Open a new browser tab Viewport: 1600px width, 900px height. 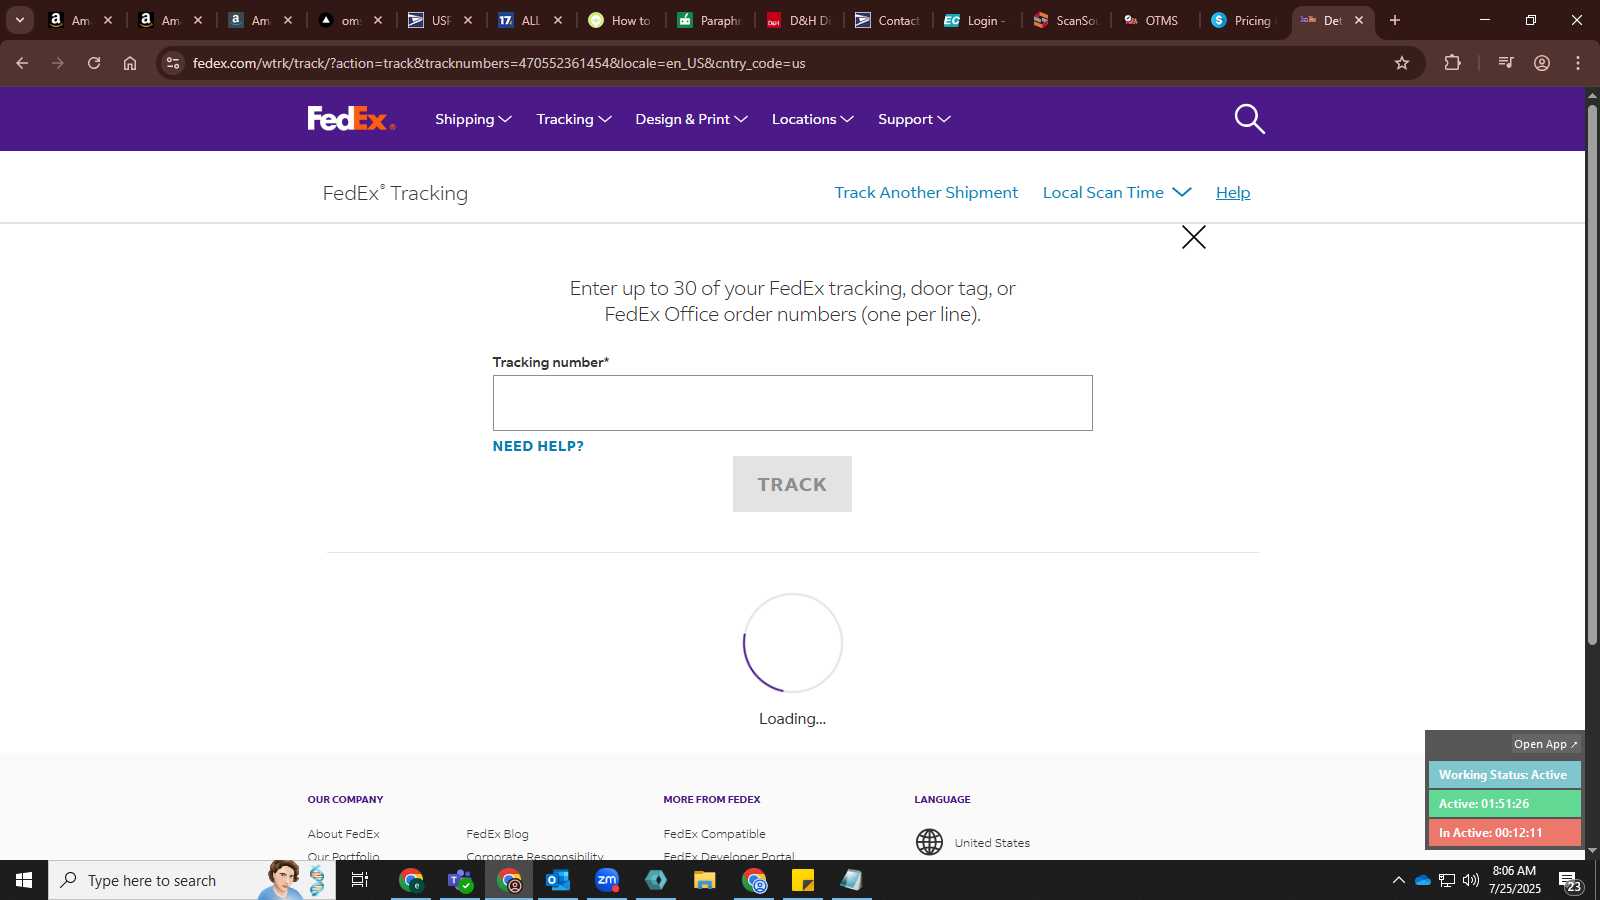tap(1395, 20)
